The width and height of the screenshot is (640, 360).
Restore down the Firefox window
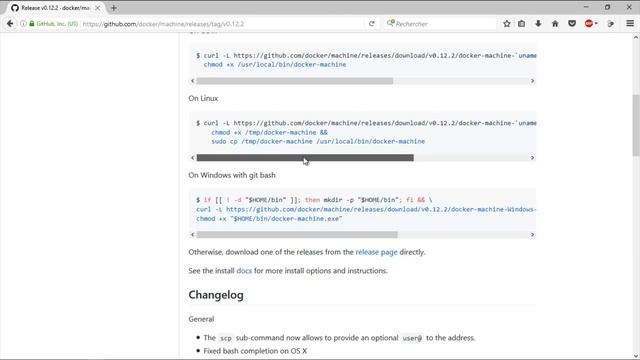[607, 7]
